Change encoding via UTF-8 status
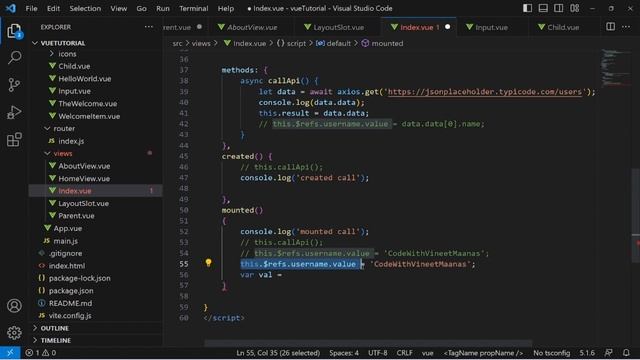 [378, 353]
